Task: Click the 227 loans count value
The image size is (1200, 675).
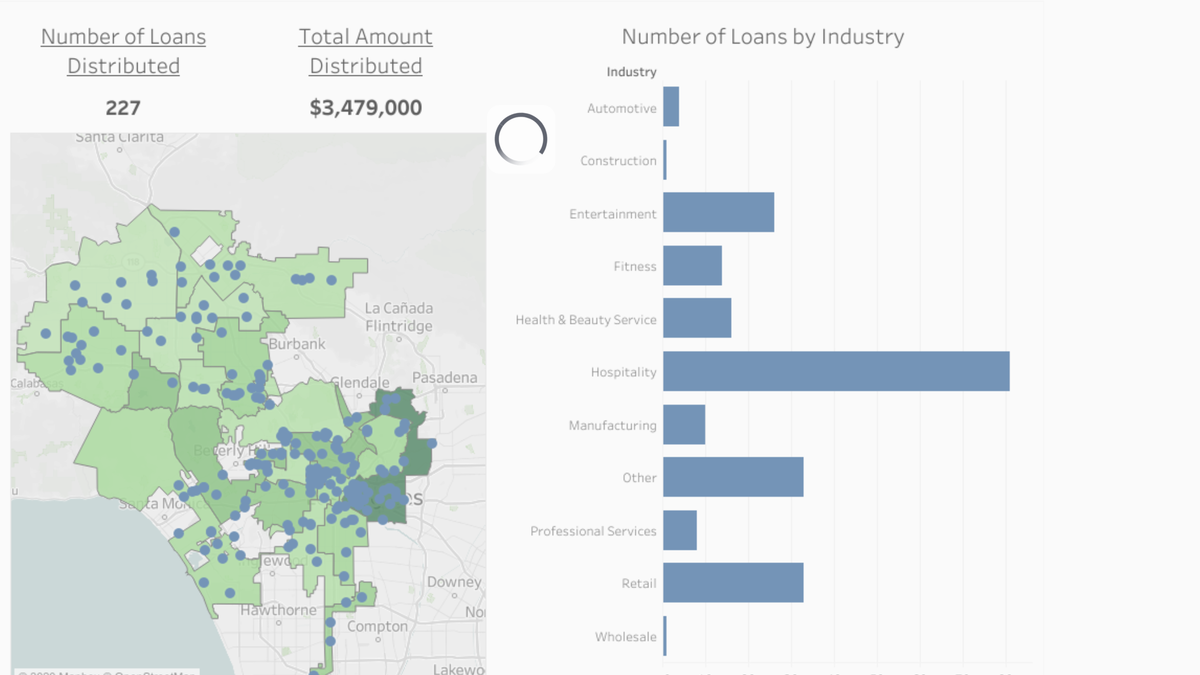Action: tap(123, 108)
